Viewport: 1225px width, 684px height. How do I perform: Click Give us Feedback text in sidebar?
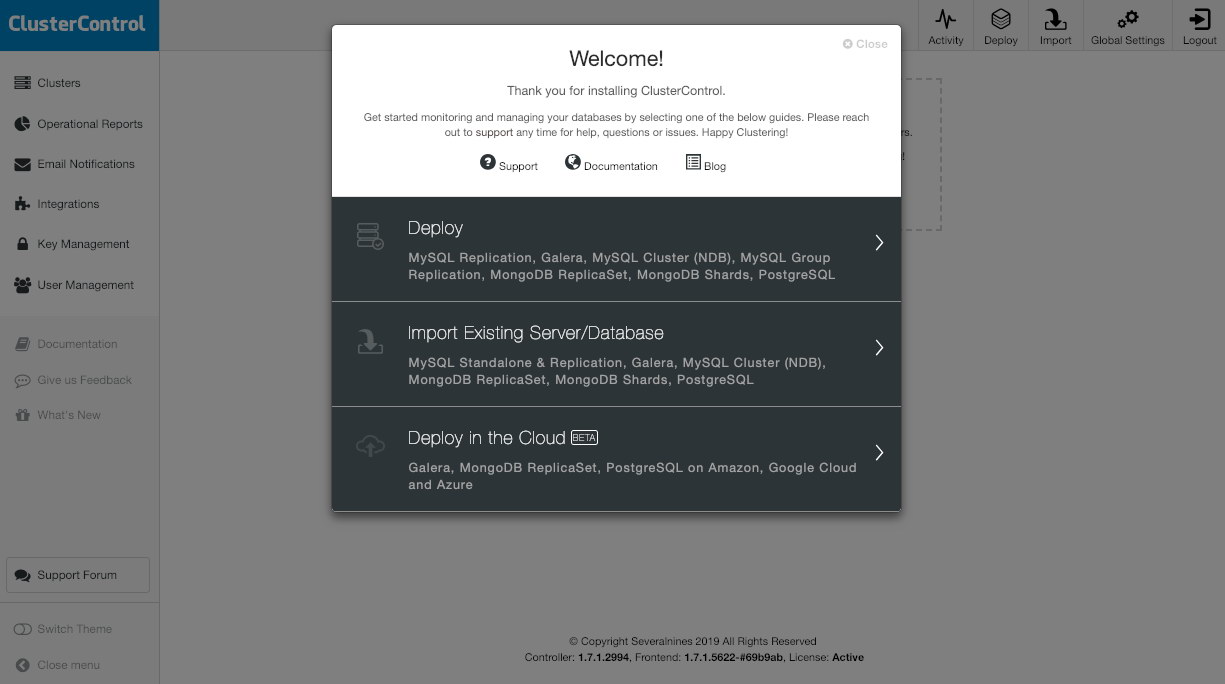tap(85, 380)
